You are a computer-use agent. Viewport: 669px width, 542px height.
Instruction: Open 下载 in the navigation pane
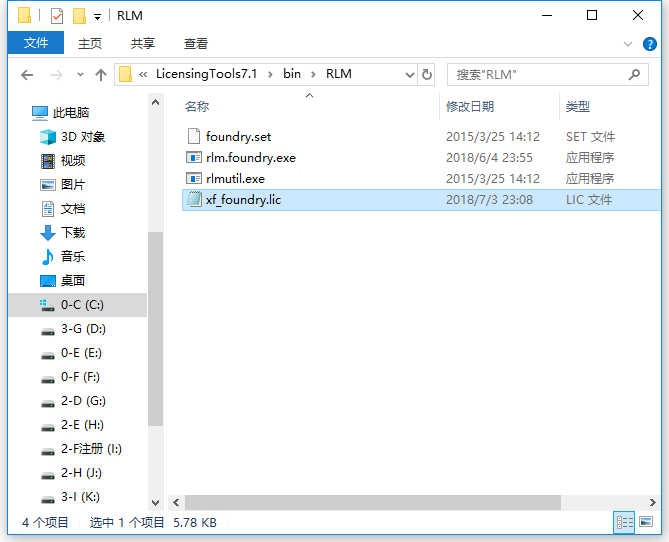(73, 233)
